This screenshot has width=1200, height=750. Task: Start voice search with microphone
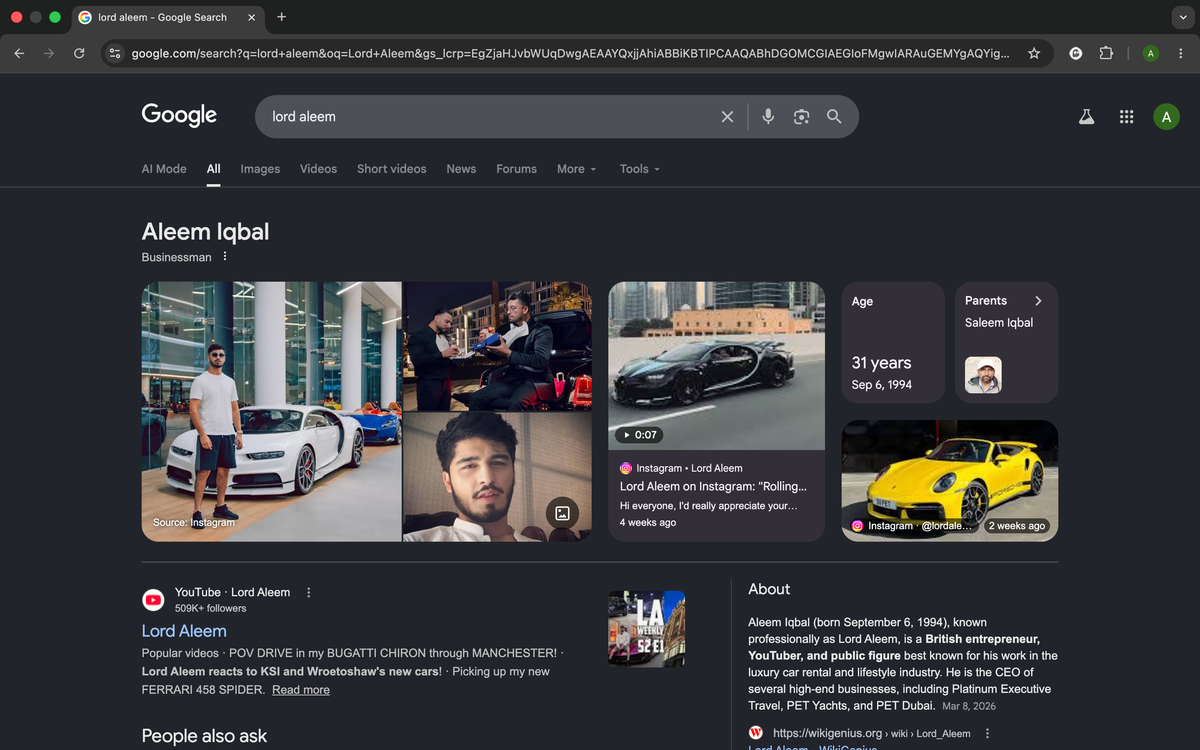pos(768,117)
